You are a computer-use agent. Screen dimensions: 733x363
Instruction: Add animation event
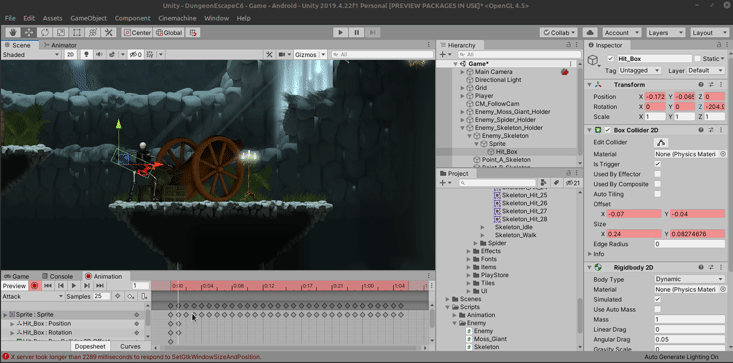[144, 296]
